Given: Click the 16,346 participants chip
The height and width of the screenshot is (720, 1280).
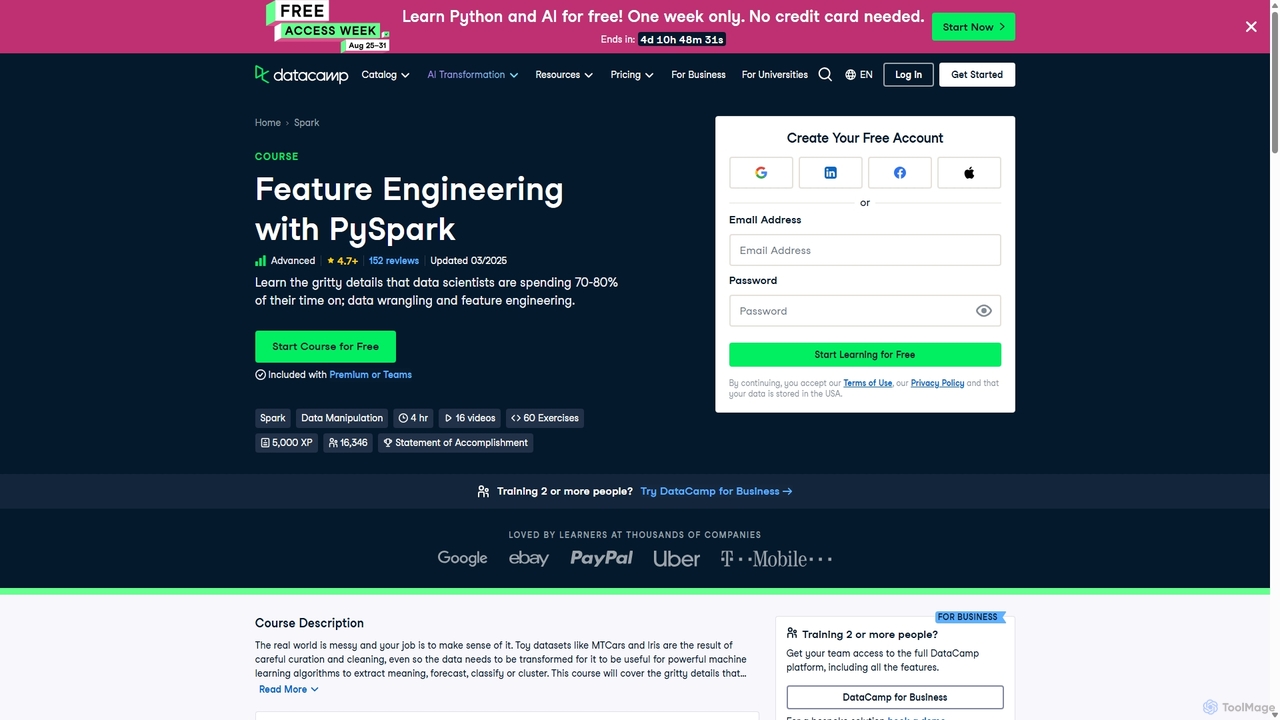Looking at the screenshot, I should pos(348,442).
